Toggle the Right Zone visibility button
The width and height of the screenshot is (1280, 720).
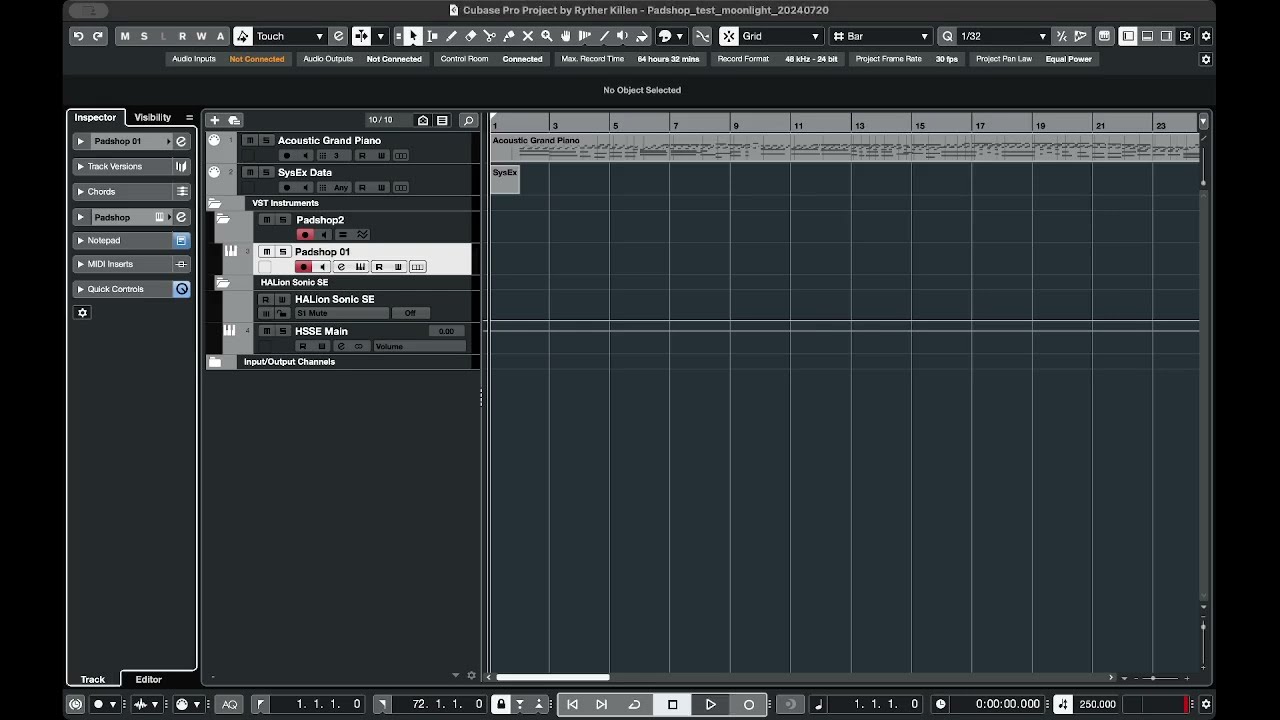(1166, 36)
